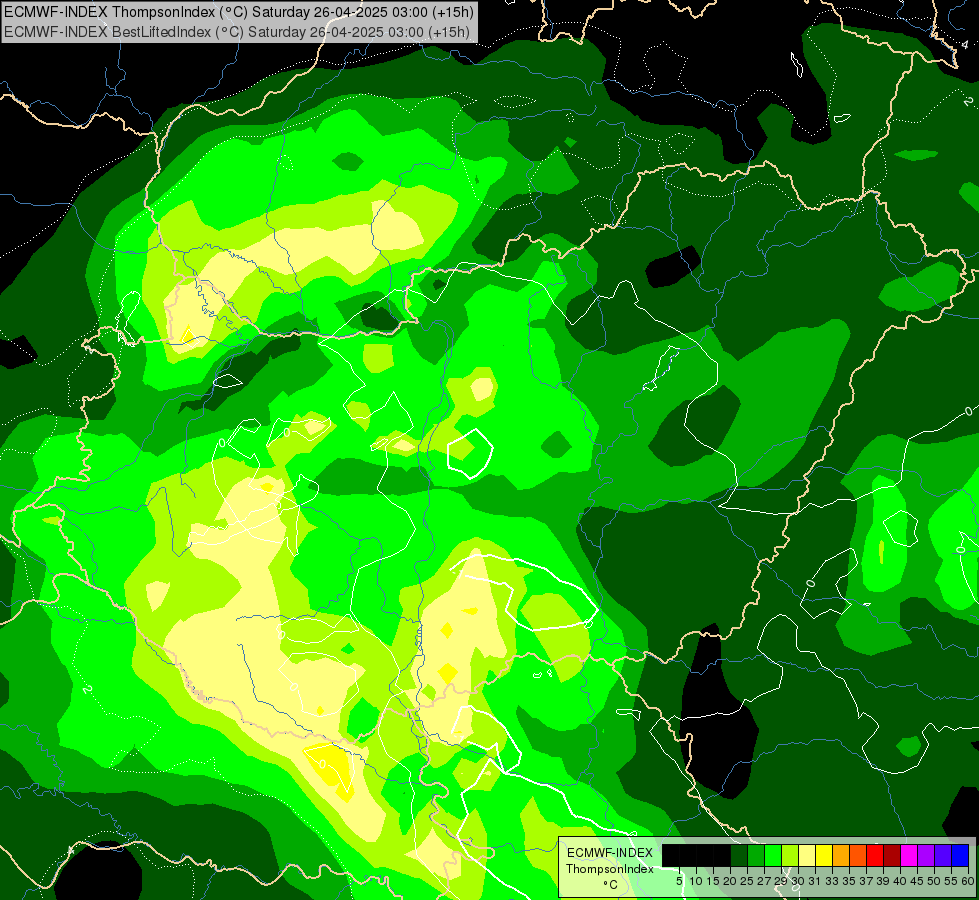Screen dimensions: 979x900
Task: Pick the bright green 27-29 legend swatch
Action: 773,856
